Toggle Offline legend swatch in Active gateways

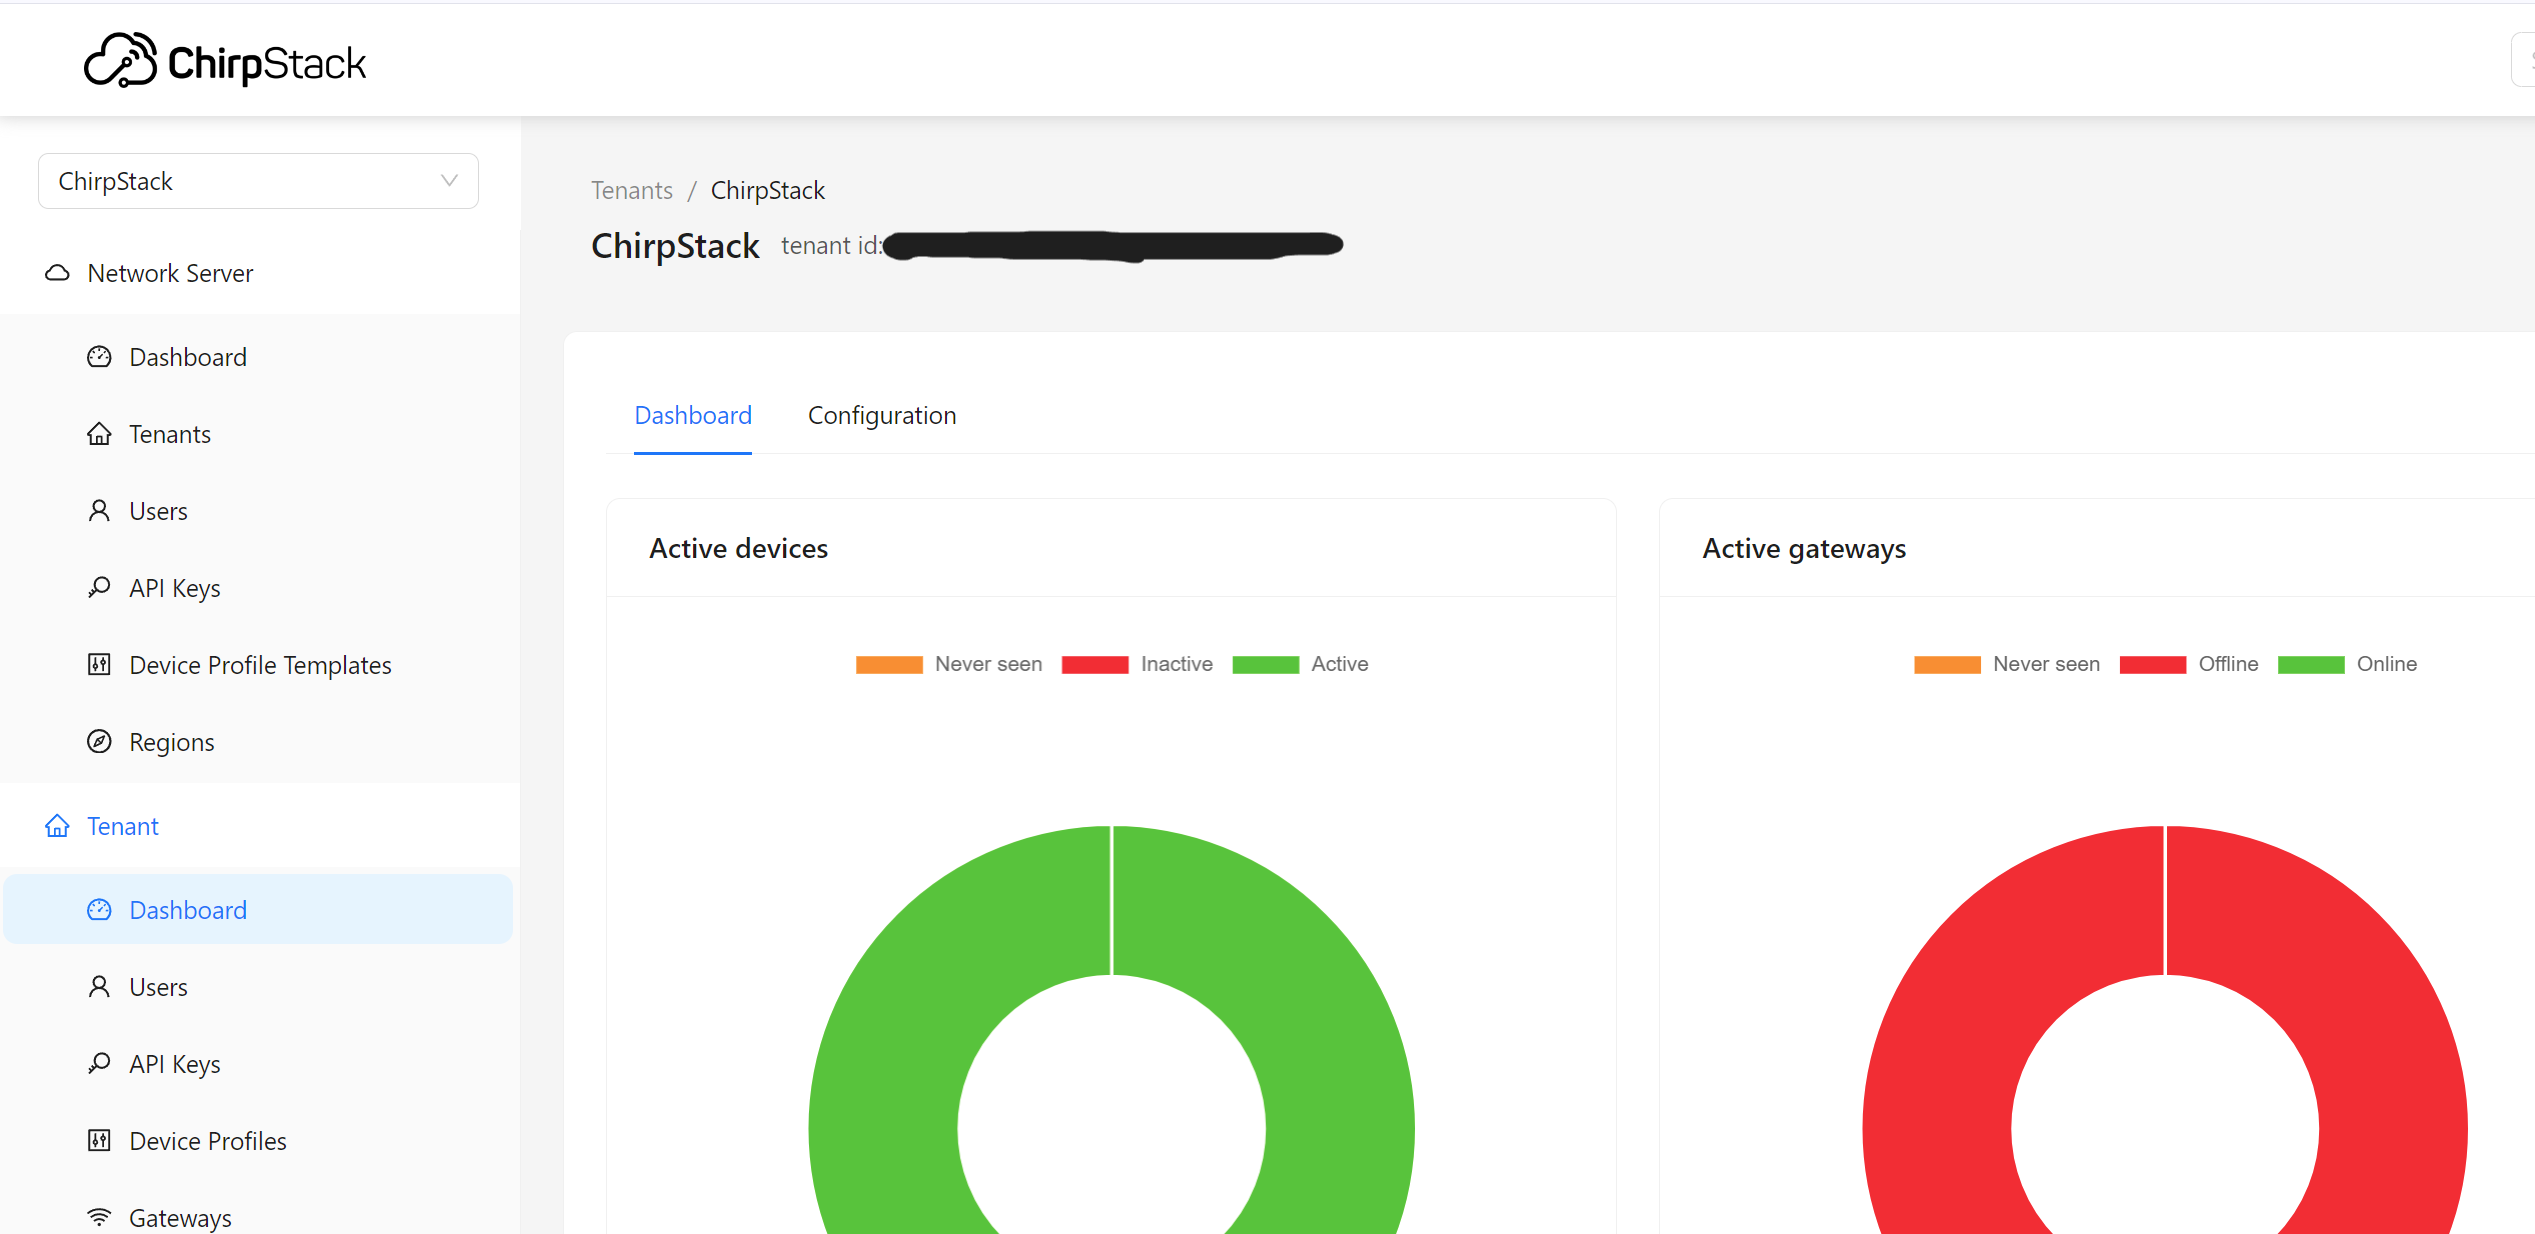pos(2153,664)
